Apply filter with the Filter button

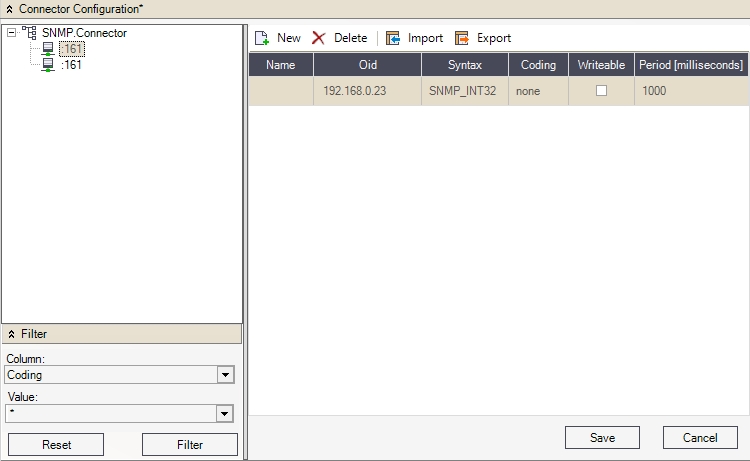(190, 445)
